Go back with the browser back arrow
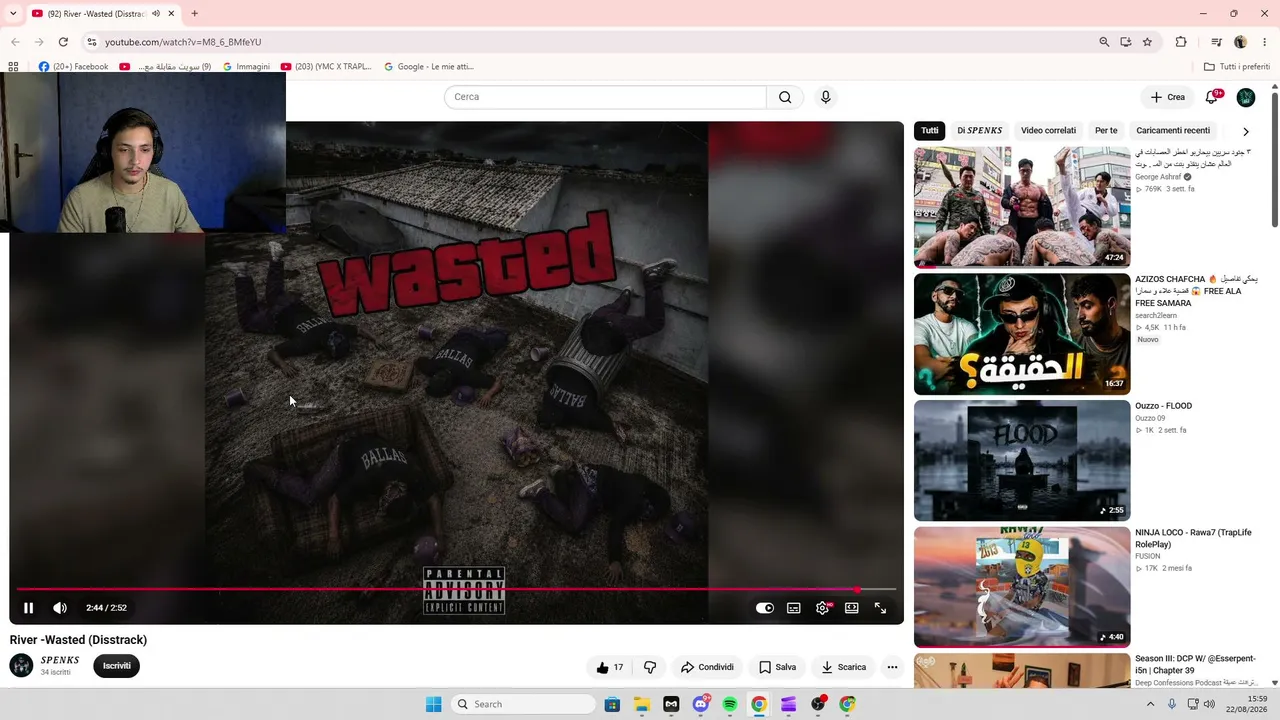Viewport: 1280px width, 720px height. click(15, 42)
